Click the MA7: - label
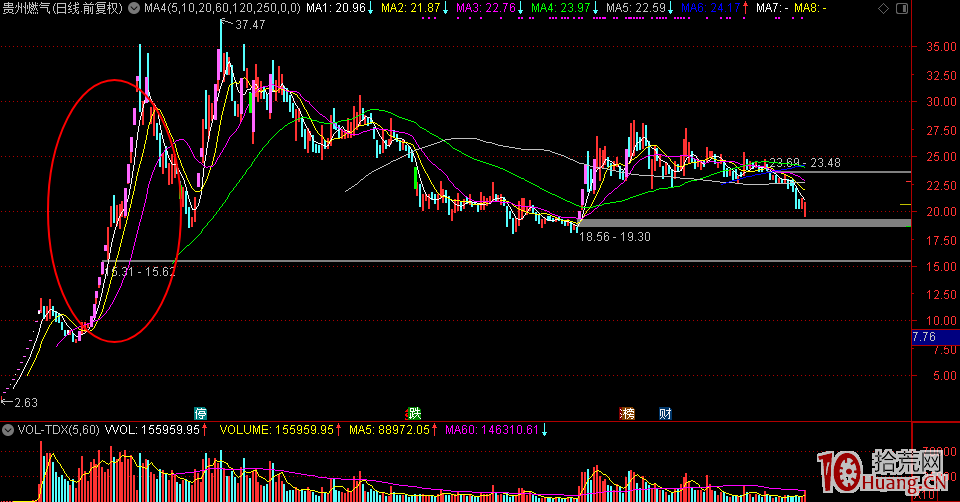The height and width of the screenshot is (502, 960). [x=772, y=8]
